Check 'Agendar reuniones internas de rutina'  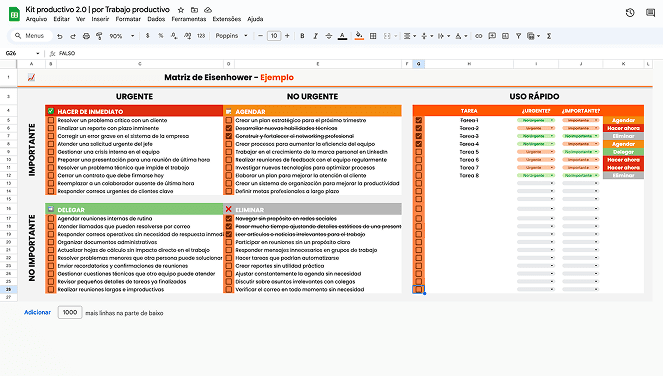coord(51,219)
